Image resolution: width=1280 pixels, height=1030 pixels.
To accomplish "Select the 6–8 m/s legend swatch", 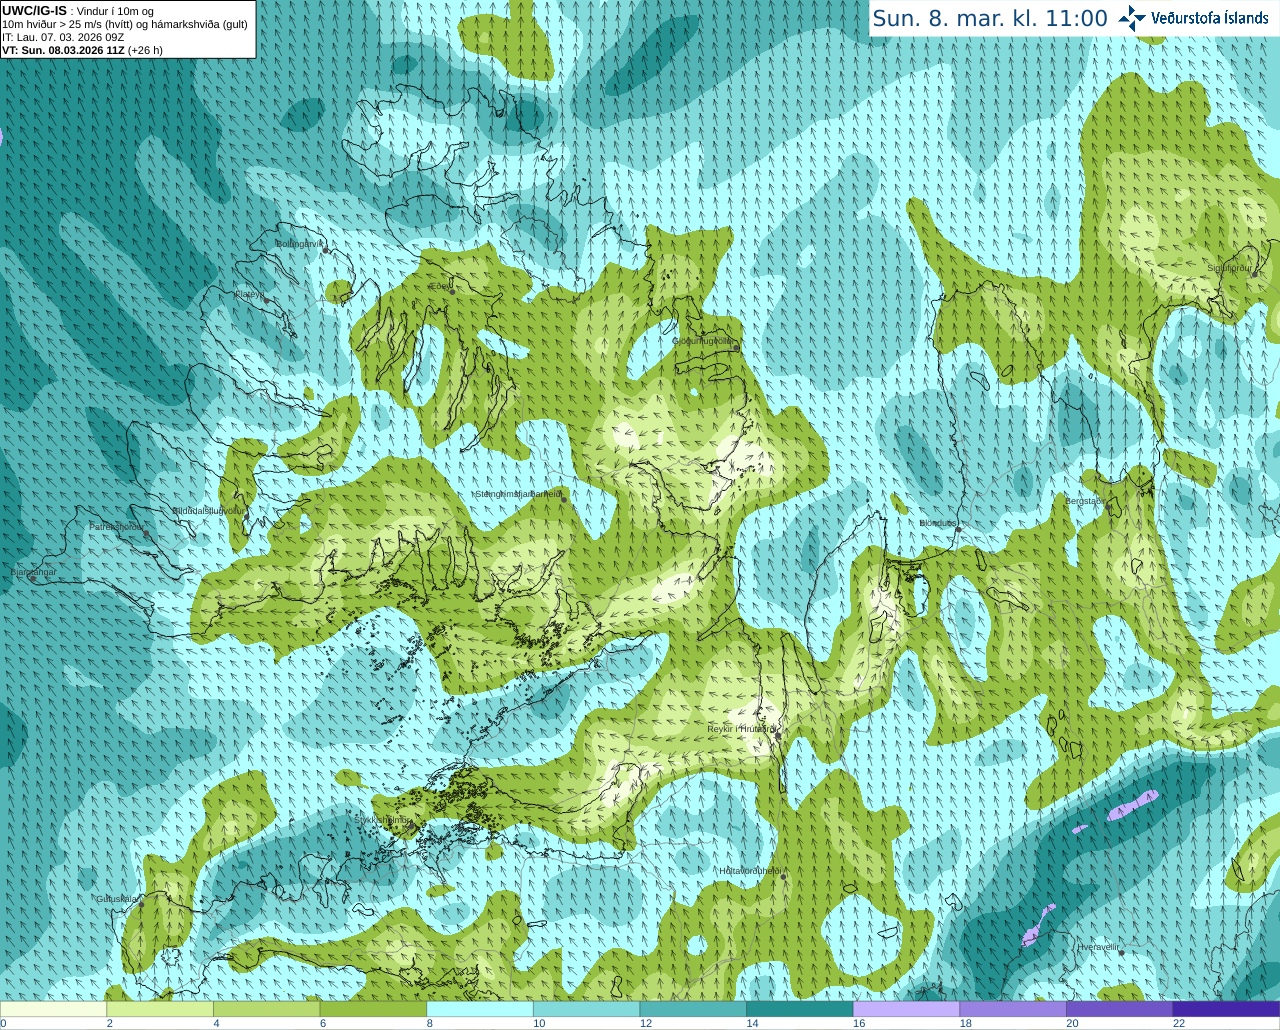I will [x=373, y=1009].
